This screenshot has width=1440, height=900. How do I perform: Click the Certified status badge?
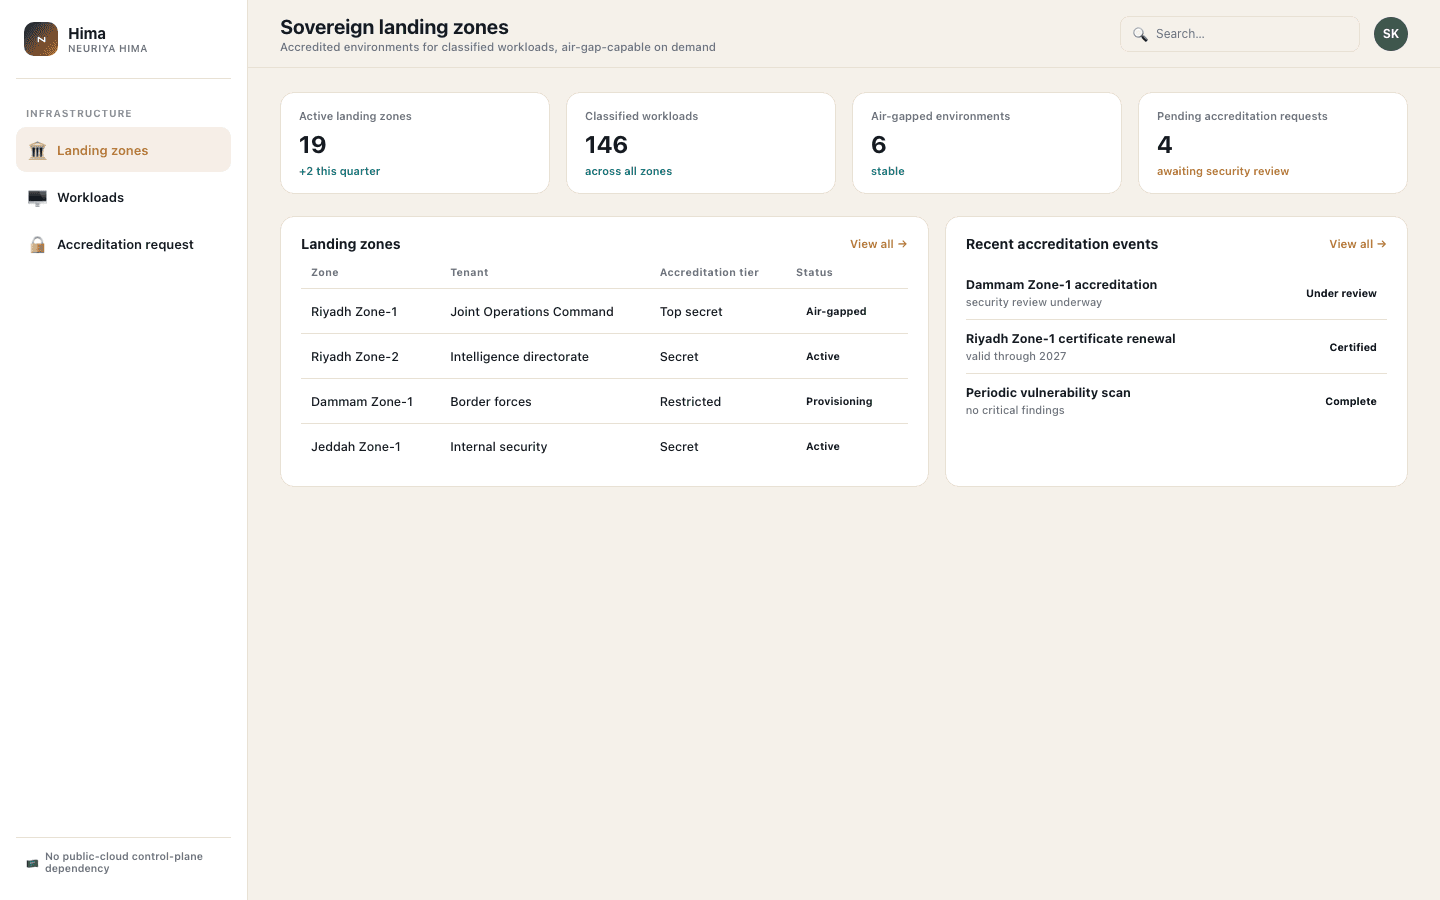(1353, 348)
